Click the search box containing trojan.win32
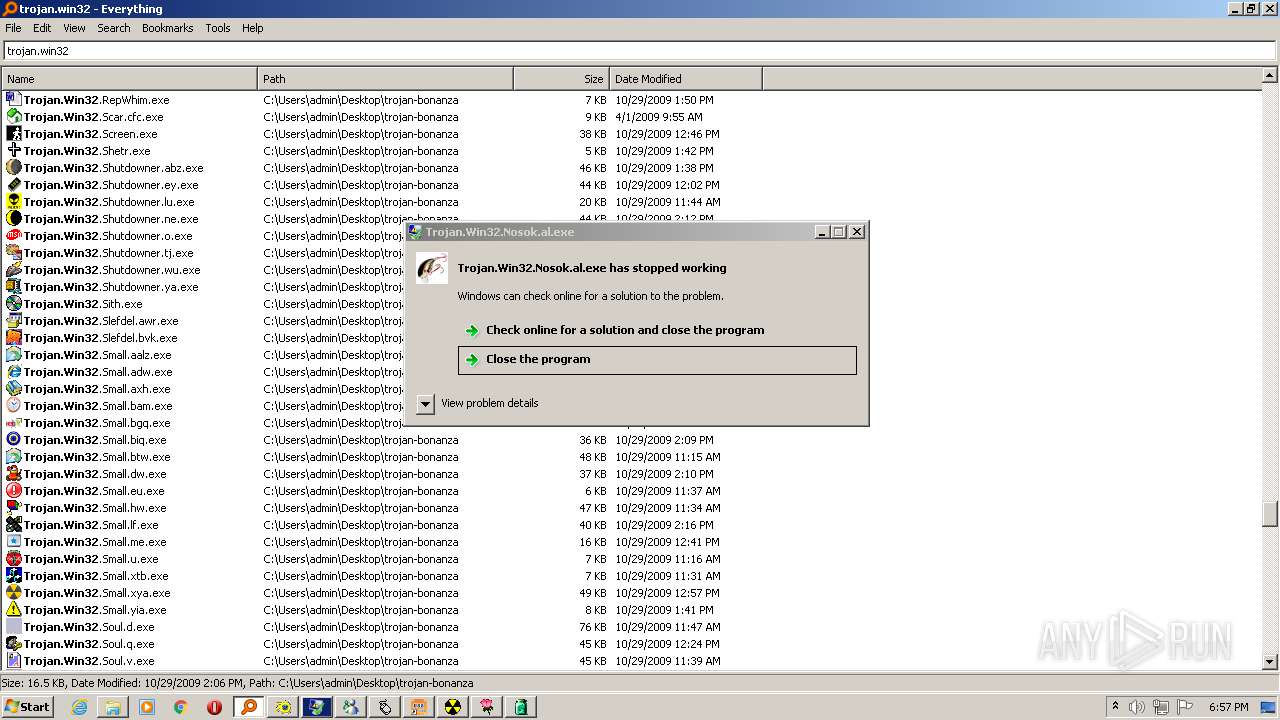 640,51
